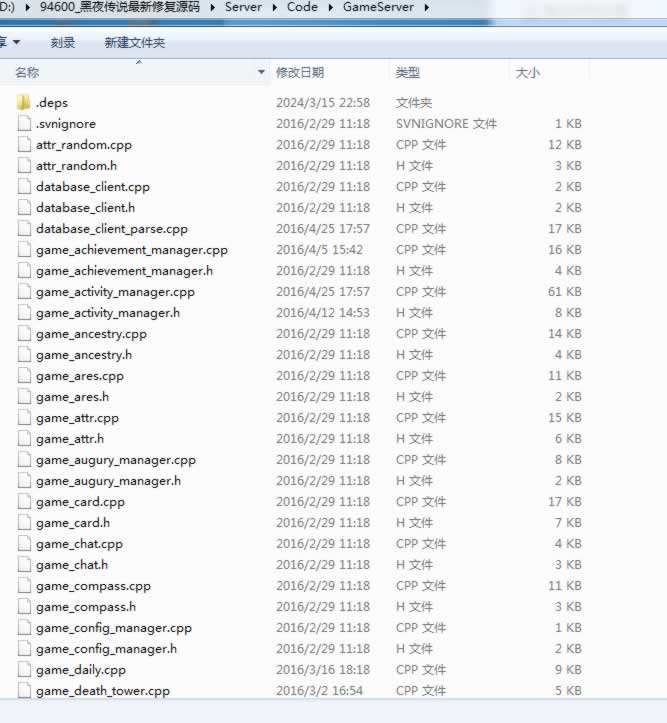Expand the breadcrumb arrow after GameServer
Image resolution: width=667 pixels, height=723 pixels.
[426, 7]
